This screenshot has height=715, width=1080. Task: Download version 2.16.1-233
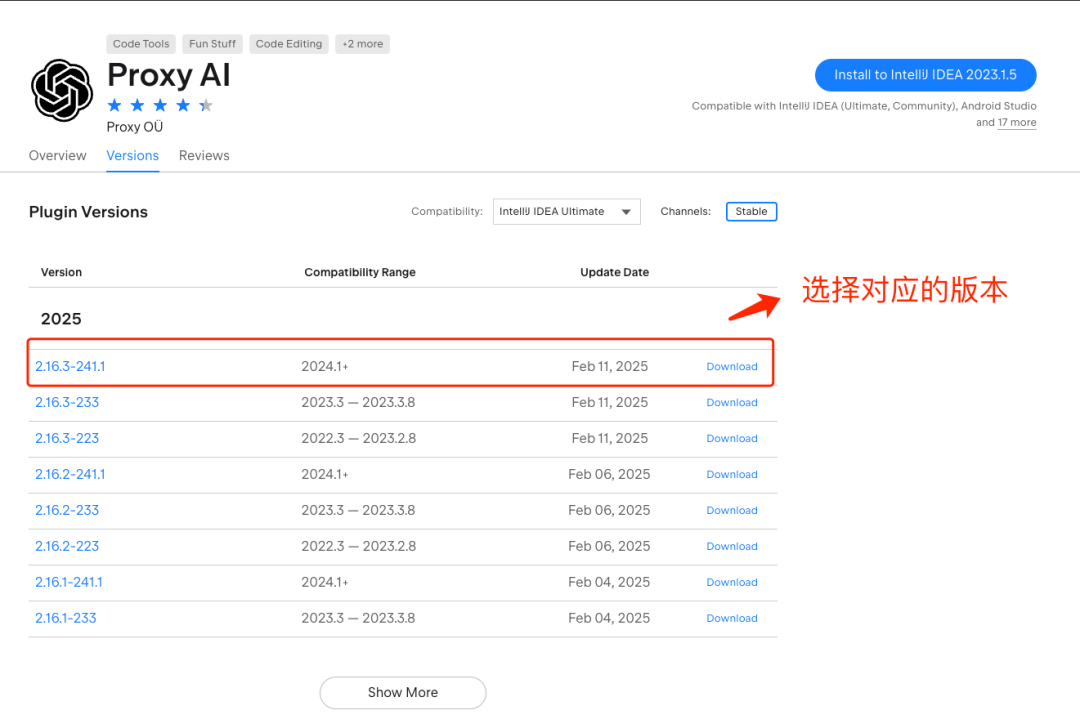pyautogui.click(x=731, y=618)
